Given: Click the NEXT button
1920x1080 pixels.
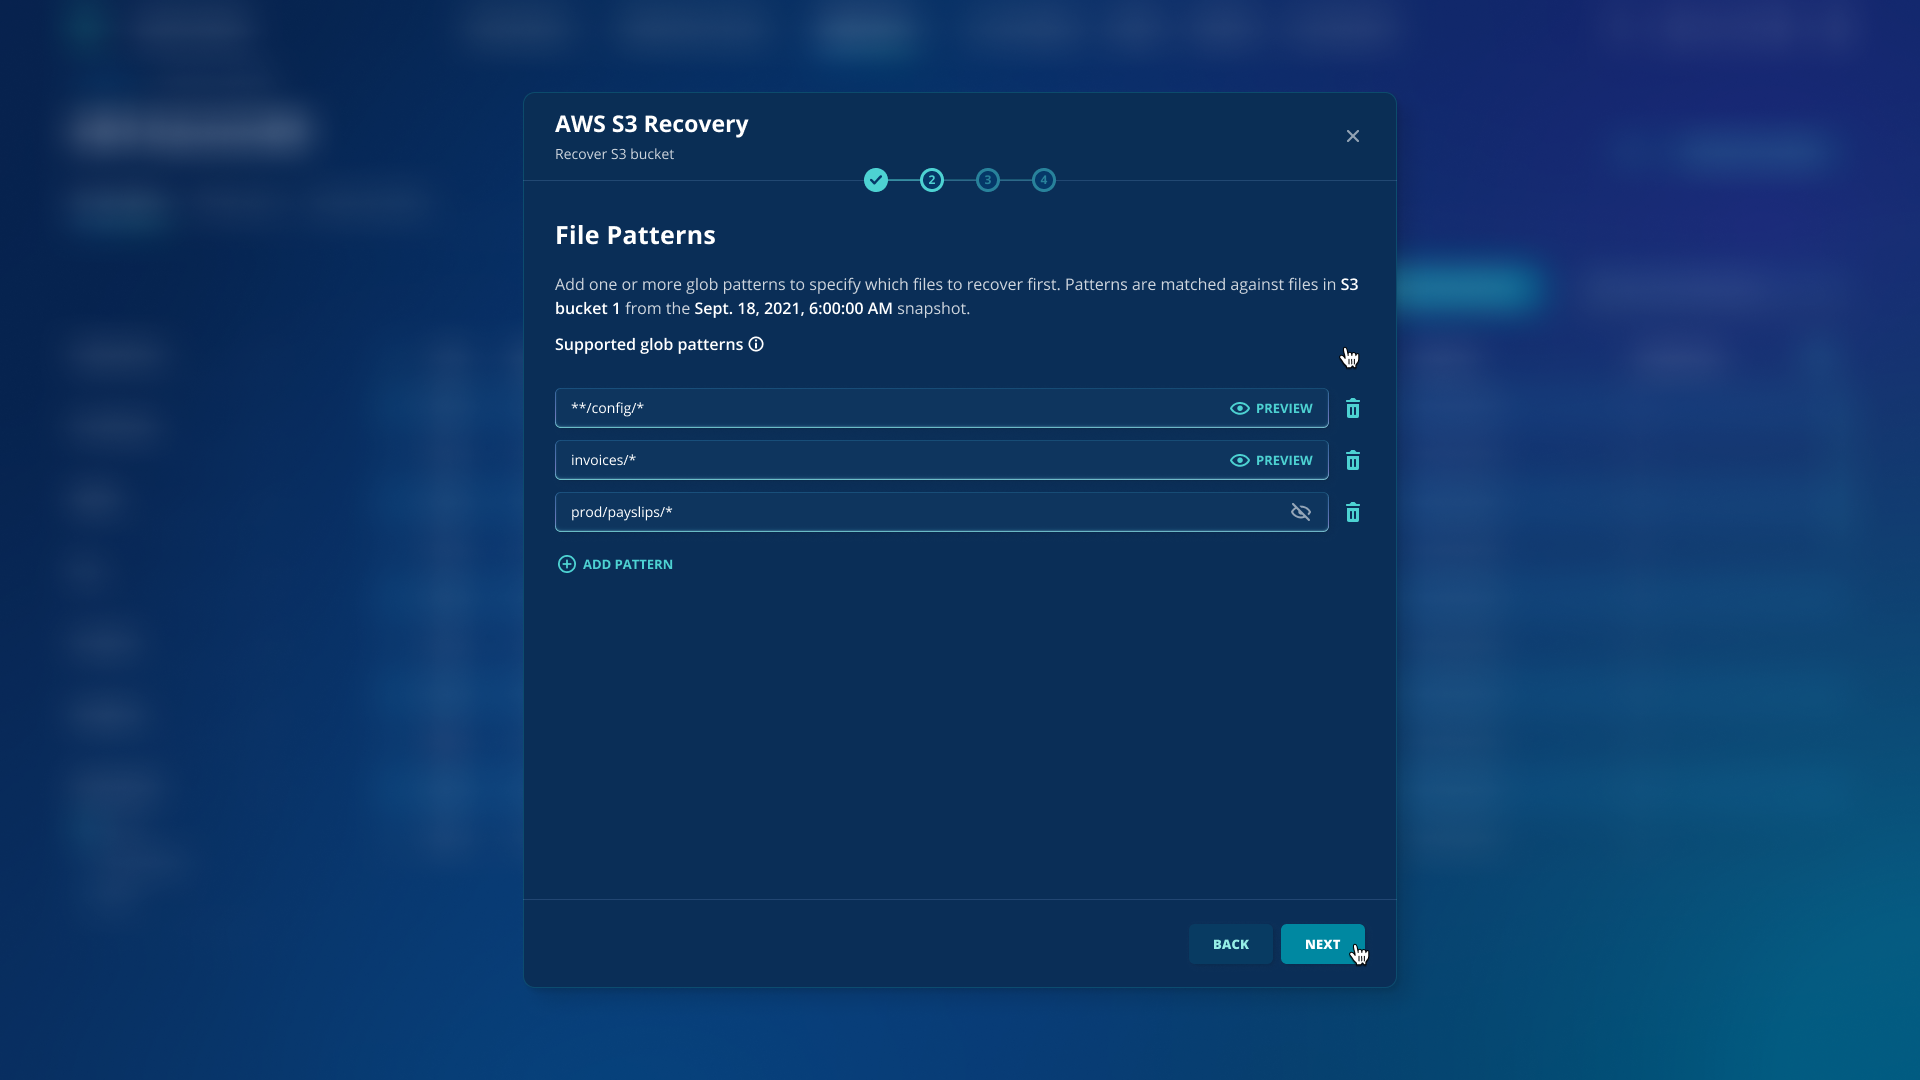Looking at the screenshot, I should click(x=1322, y=943).
